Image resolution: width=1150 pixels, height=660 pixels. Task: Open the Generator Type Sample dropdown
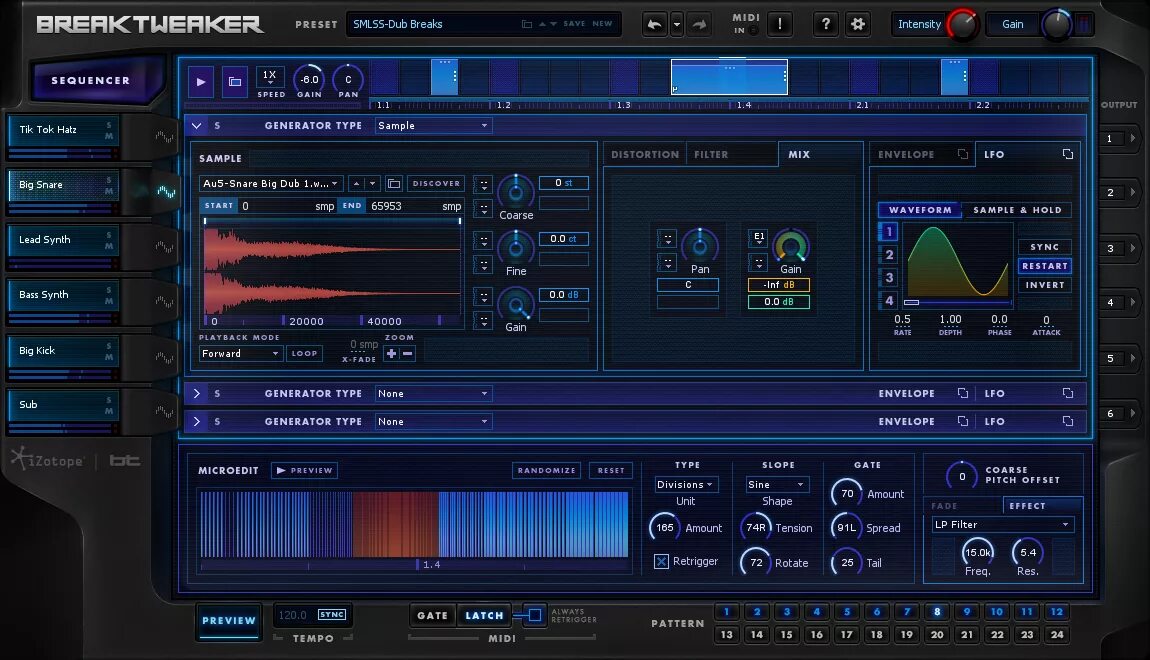433,125
